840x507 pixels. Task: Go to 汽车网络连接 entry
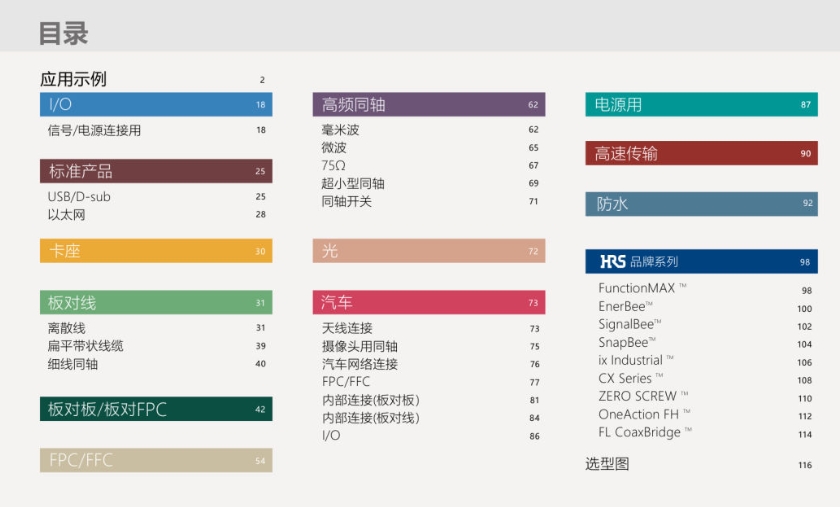[359, 364]
